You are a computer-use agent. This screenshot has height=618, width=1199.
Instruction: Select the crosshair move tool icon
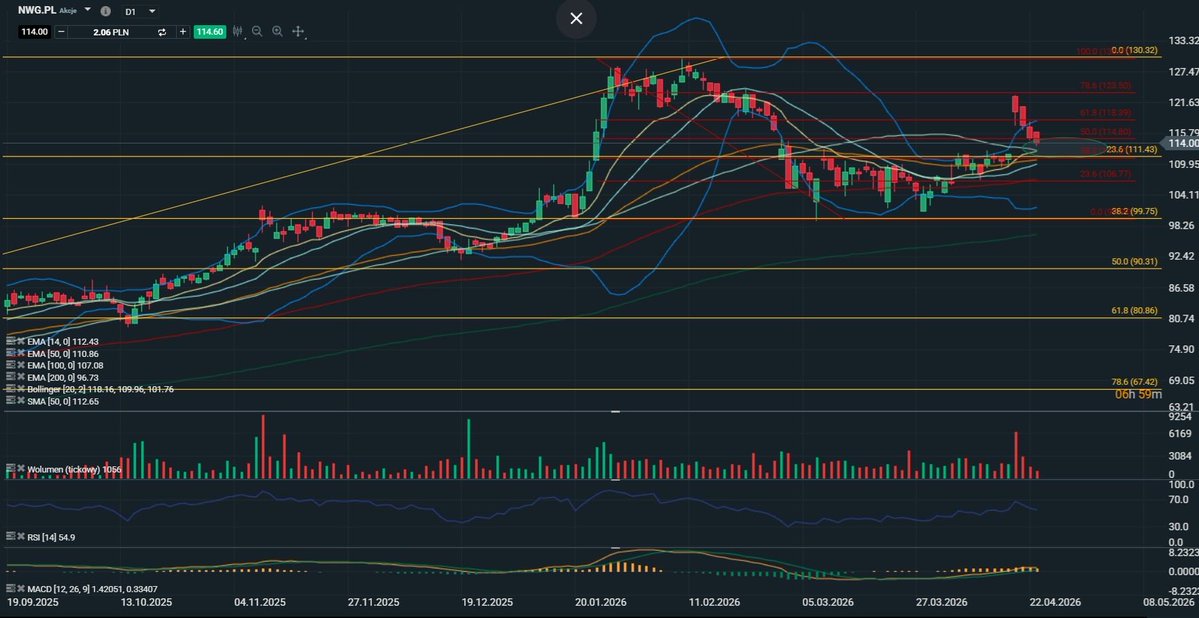click(298, 32)
